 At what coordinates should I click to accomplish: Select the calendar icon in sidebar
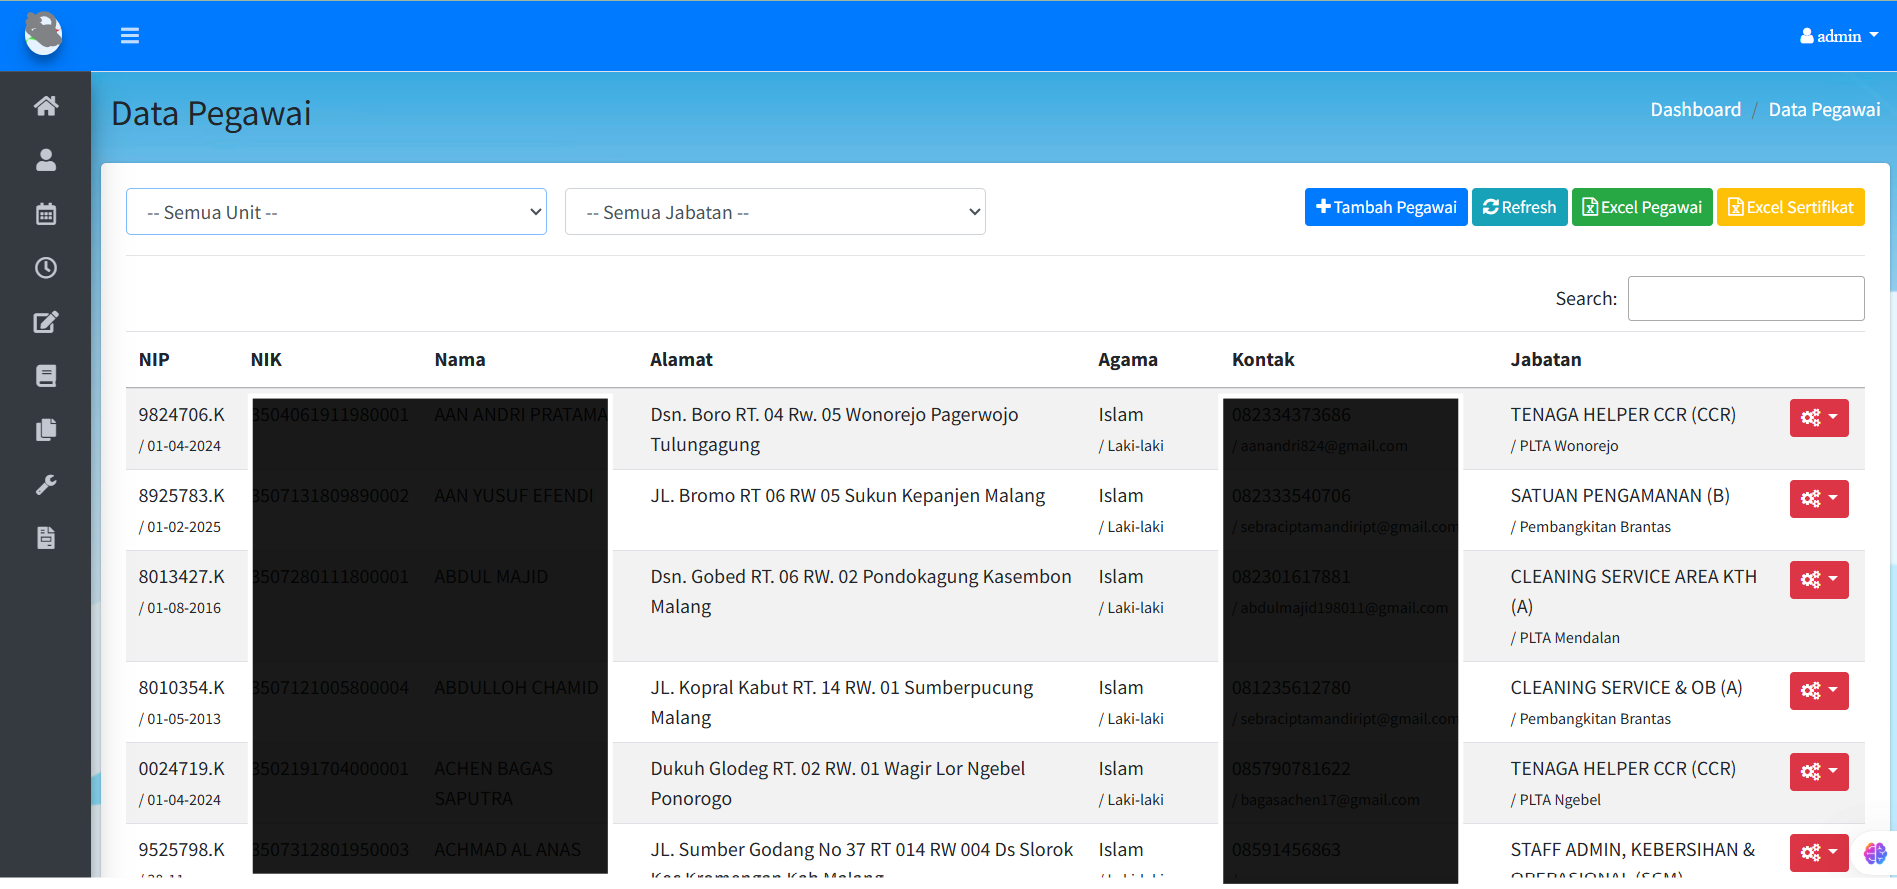pyautogui.click(x=46, y=214)
